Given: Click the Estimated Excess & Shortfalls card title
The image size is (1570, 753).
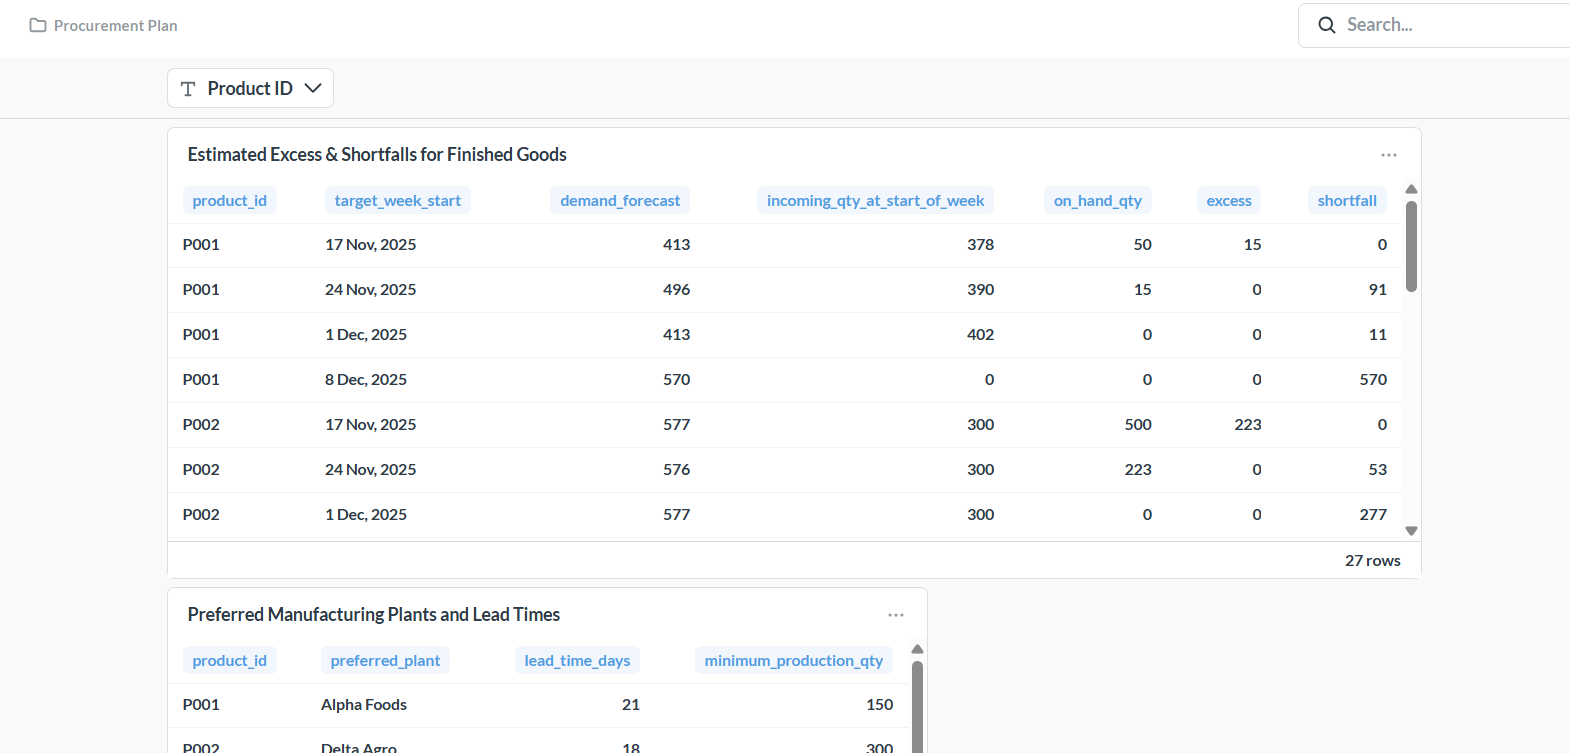Looking at the screenshot, I should click(377, 155).
